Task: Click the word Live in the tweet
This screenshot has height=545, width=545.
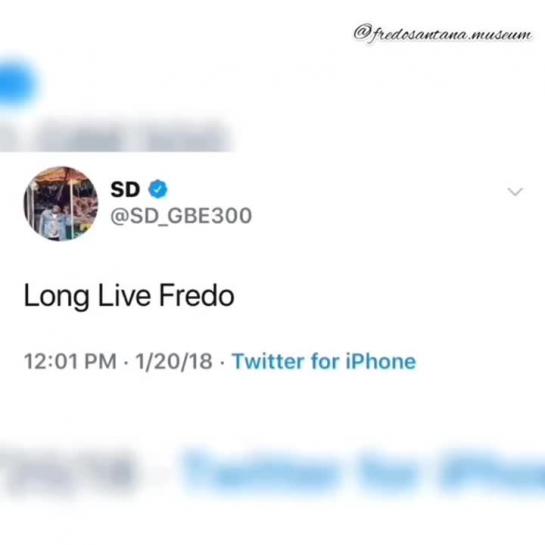Action: coord(124,295)
